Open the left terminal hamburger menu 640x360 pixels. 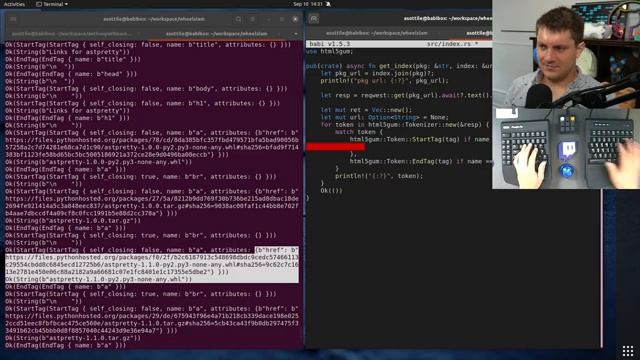(252, 19)
